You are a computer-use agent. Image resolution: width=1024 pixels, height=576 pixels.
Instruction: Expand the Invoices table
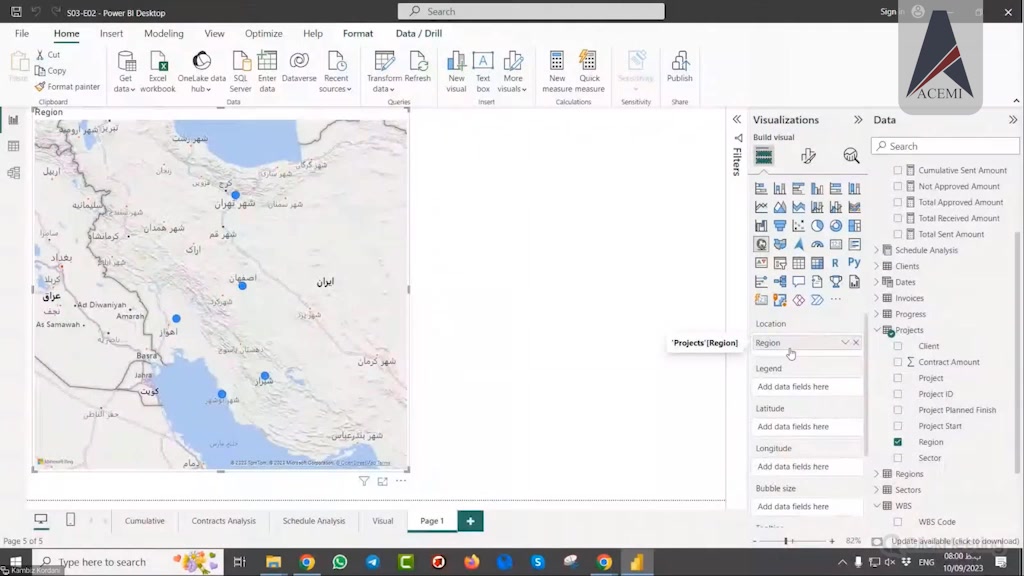877,298
